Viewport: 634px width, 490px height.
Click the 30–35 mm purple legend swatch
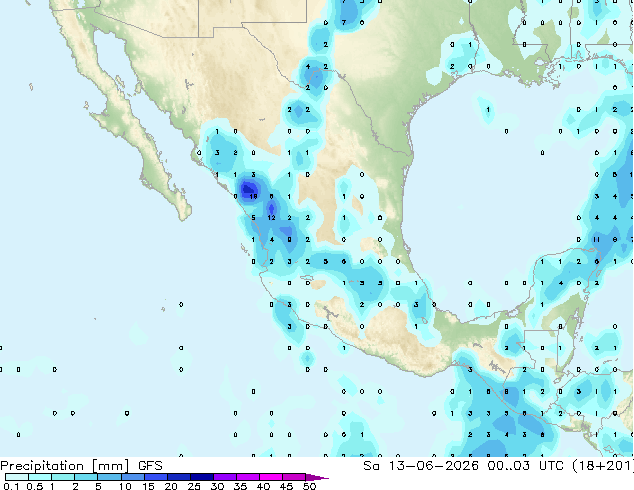point(224,477)
